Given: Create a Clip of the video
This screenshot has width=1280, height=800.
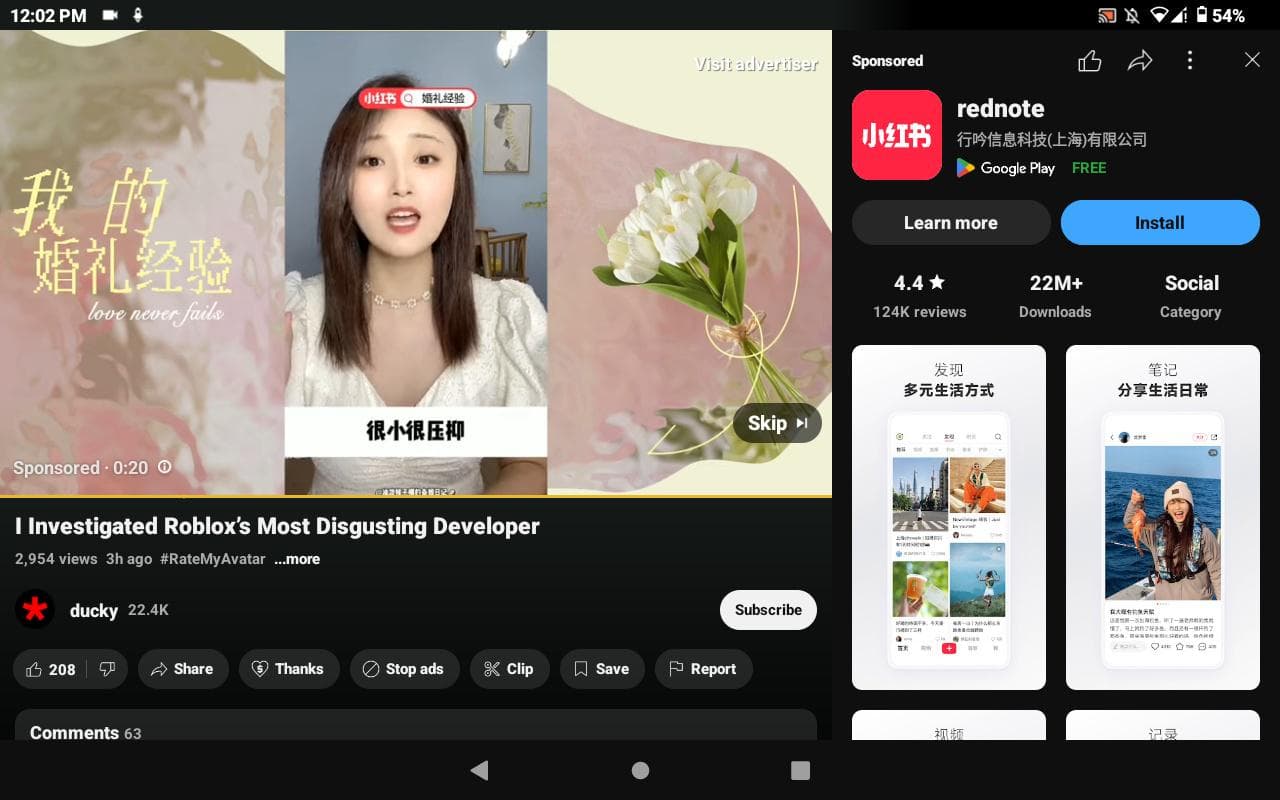Looking at the screenshot, I should pos(510,669).
